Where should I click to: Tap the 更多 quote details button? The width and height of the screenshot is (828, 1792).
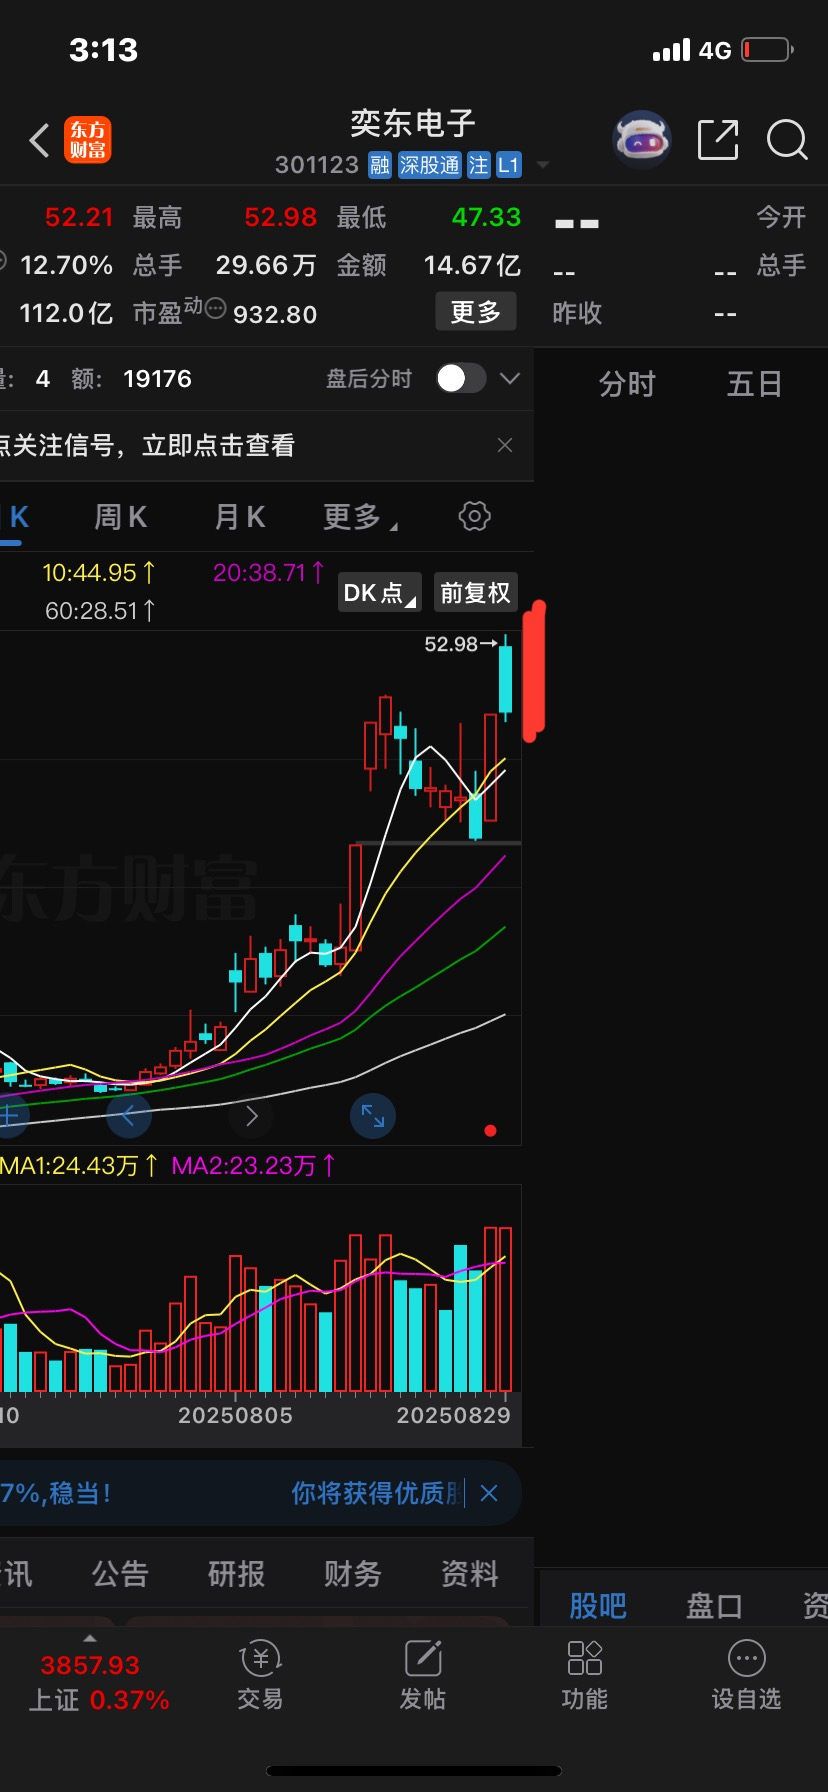coord(476,312)
